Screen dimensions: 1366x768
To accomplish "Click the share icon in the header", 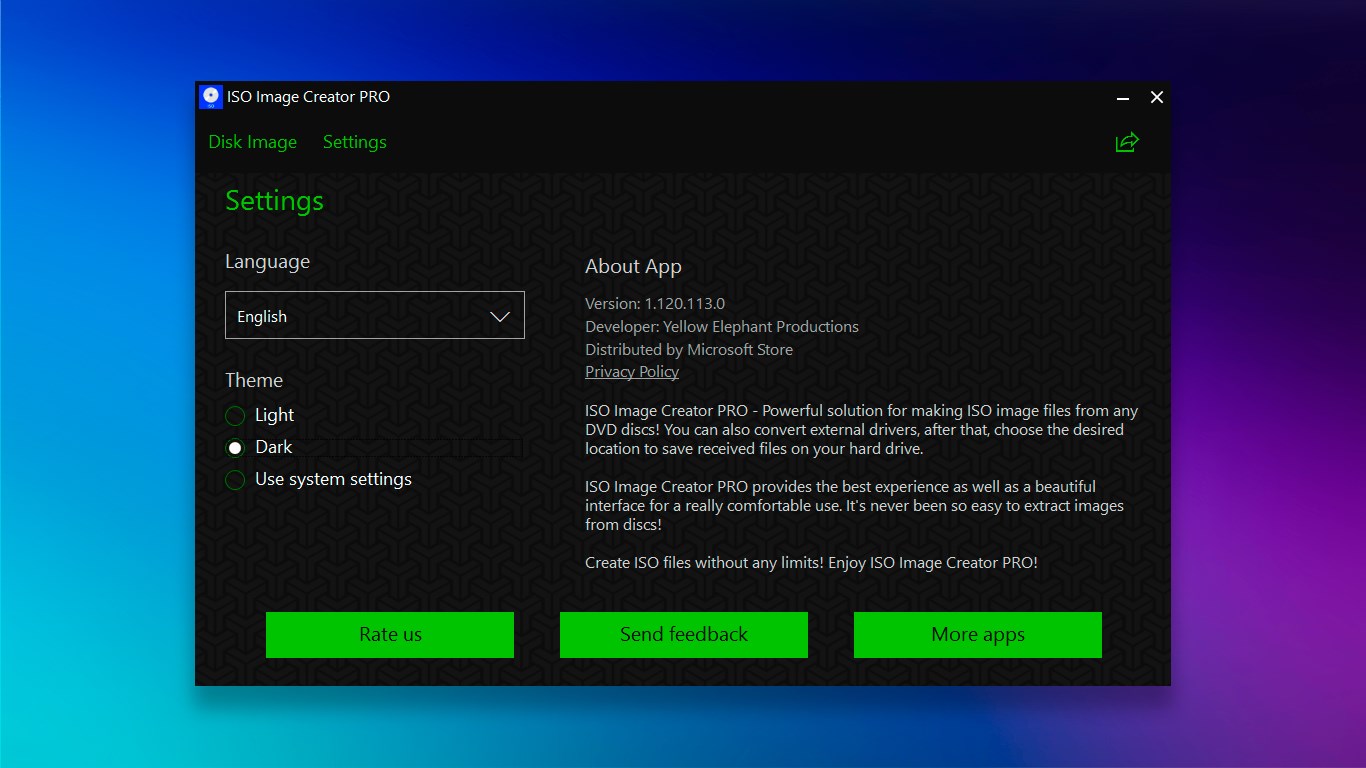I will tap(1127, 142).
